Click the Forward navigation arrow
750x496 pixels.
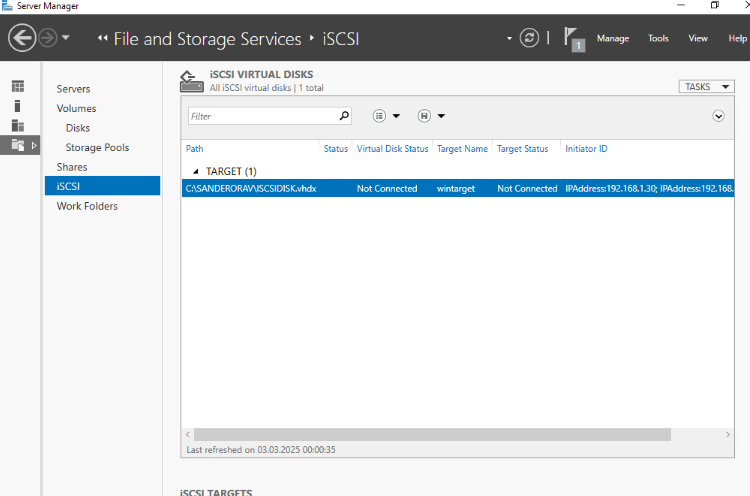(49, 38)
